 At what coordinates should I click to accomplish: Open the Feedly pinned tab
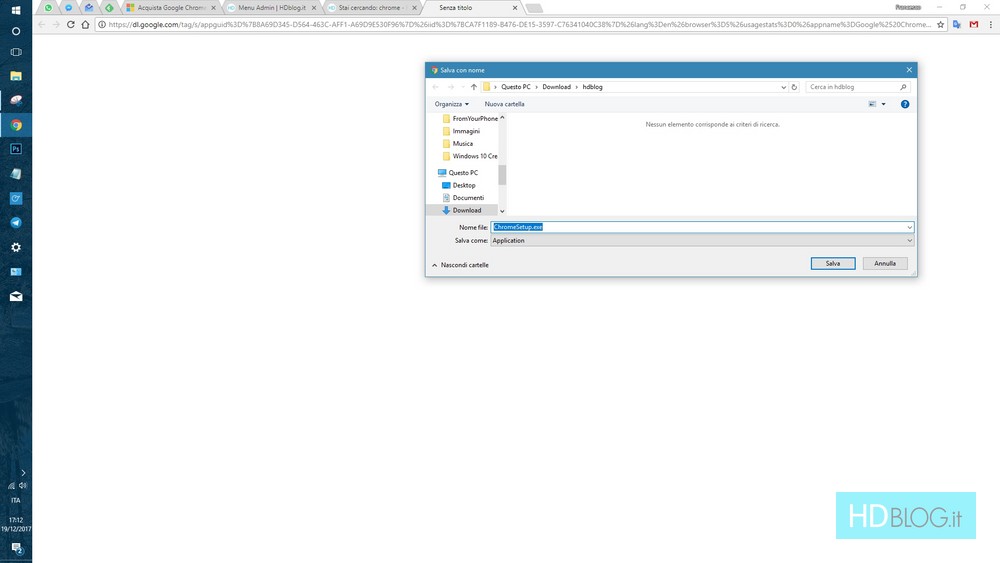[110, 8]
